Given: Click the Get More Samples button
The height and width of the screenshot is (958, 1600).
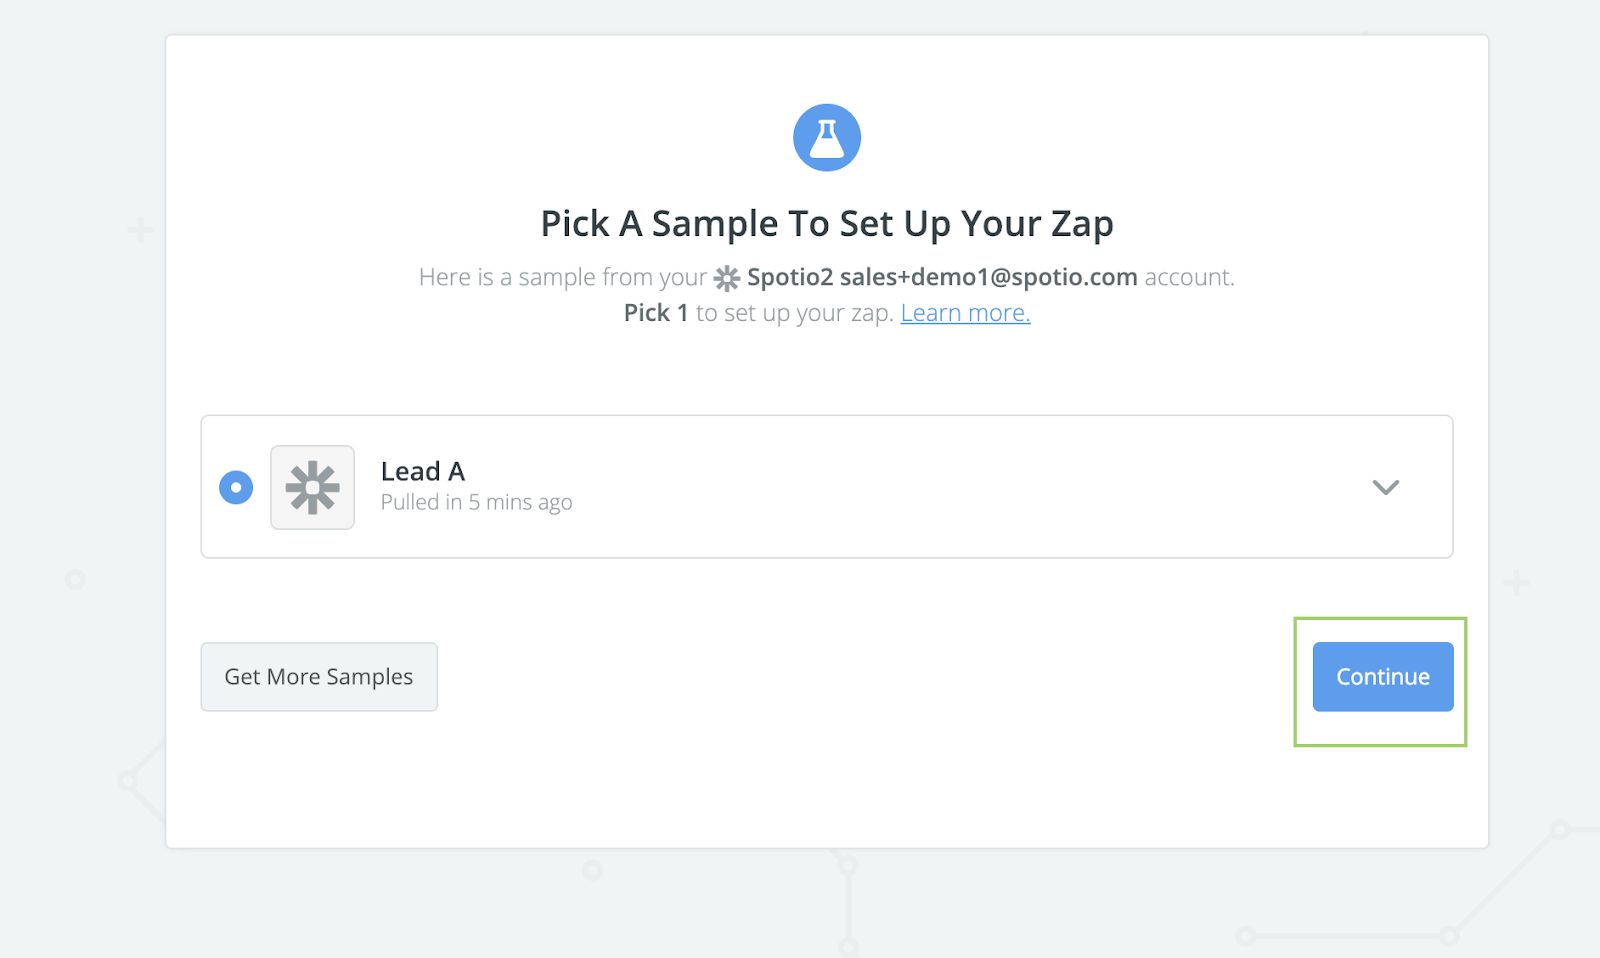Looking at the screenshot, I should tap(319, 677).
